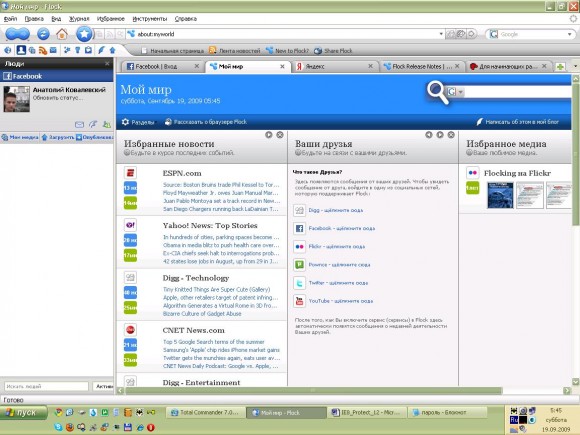Click the Flickr icon next to Flocking на Flickr
Image resolution: width=580 pixels, height=435 pixels.
[472, 173]
